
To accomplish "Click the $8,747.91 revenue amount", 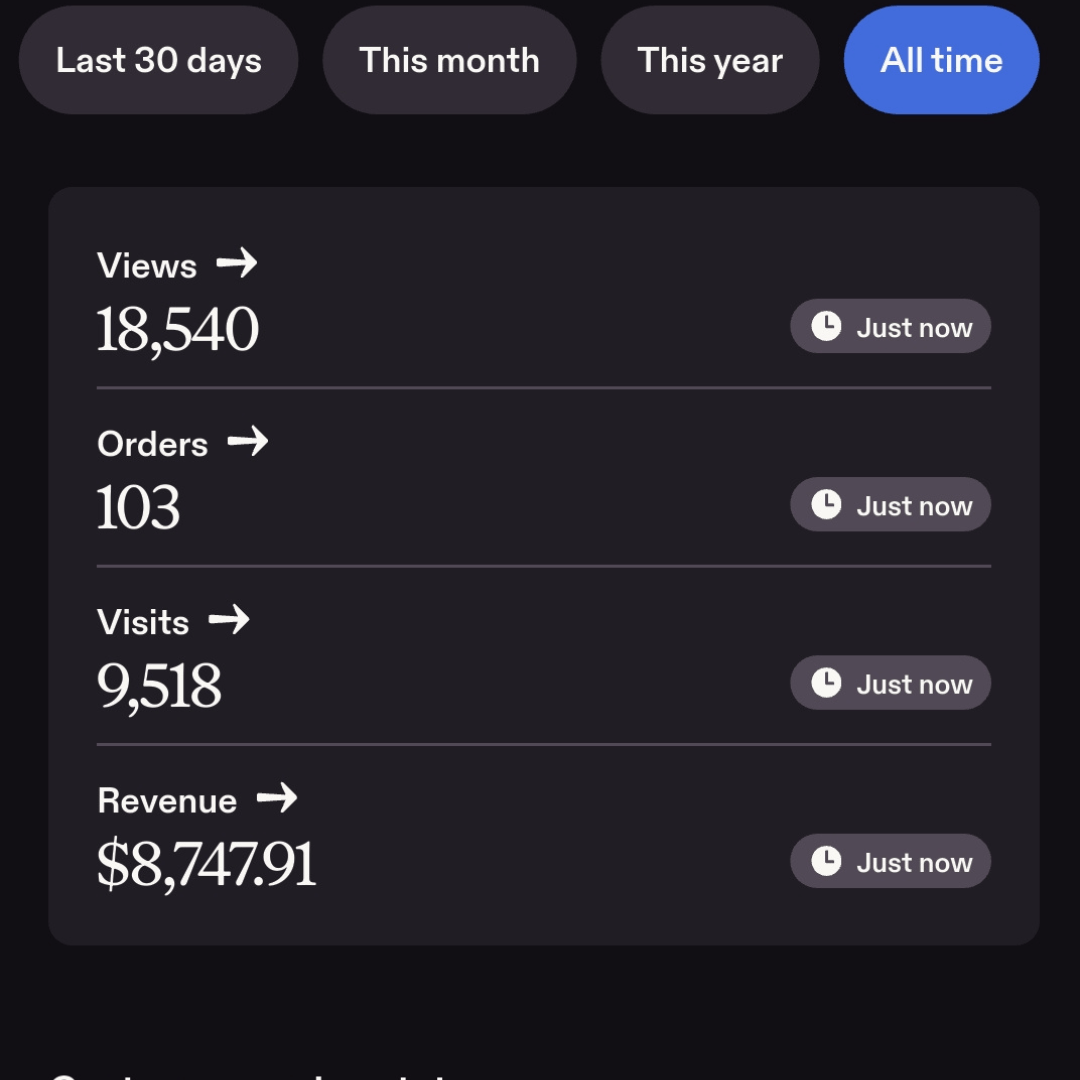I will (x=206, y=865).
